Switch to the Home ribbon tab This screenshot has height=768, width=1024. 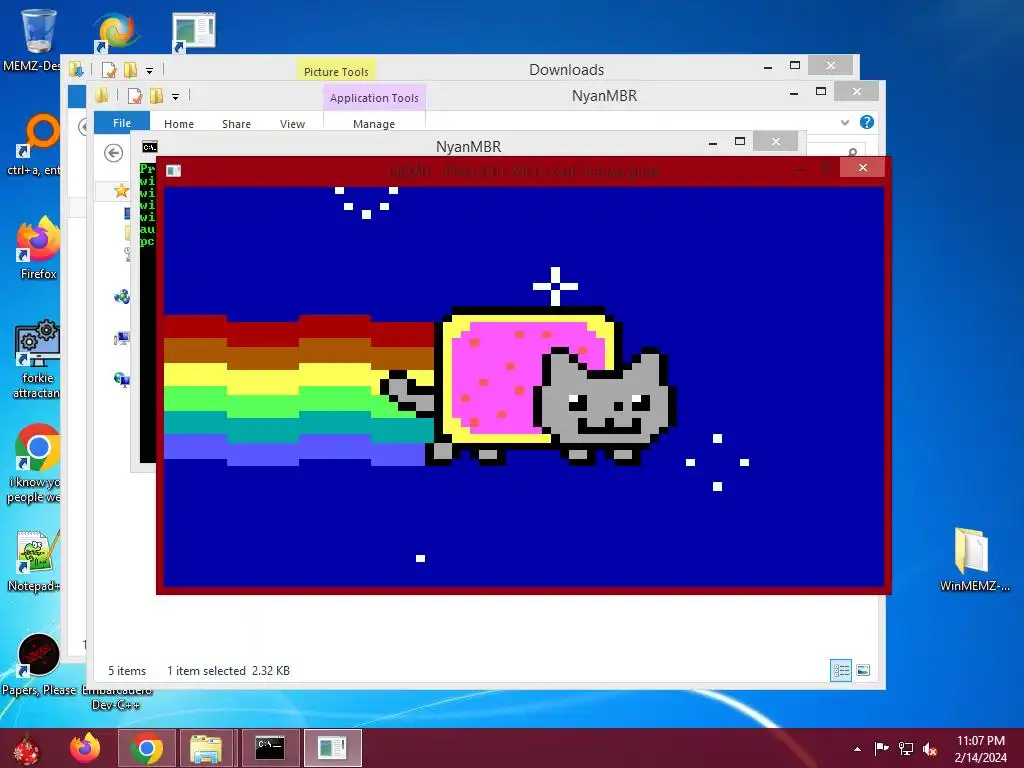point(178,123)
